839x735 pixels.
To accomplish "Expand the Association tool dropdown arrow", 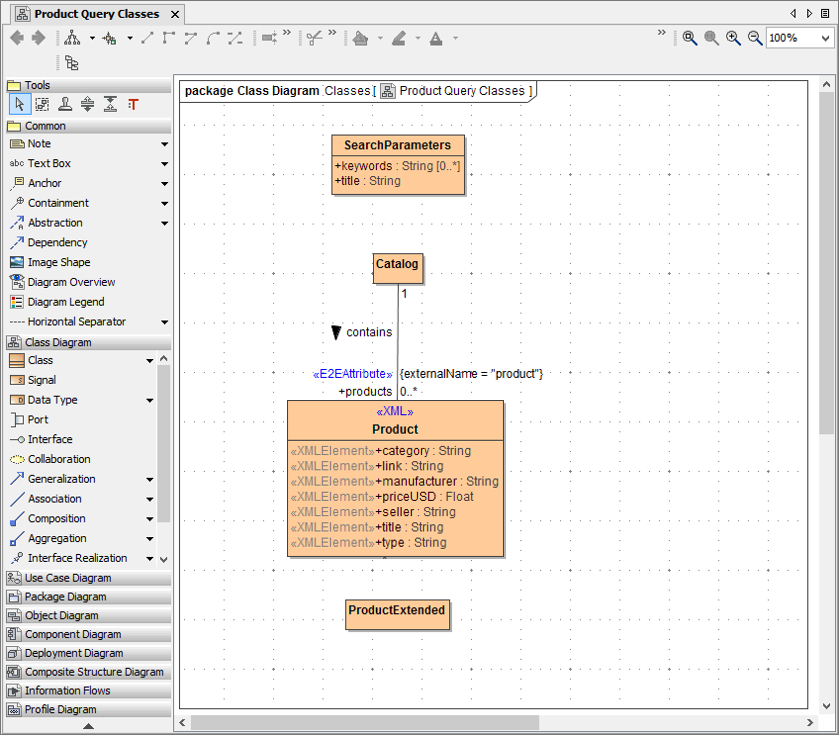I will point(149,498).
